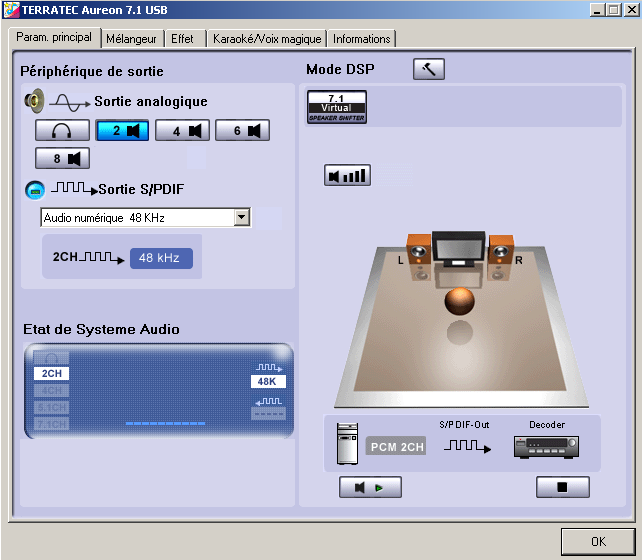The image size is (642, 560).
Task: Toggle 7.1 Virtual Speaker Shifter
Action: pos(337,107)
